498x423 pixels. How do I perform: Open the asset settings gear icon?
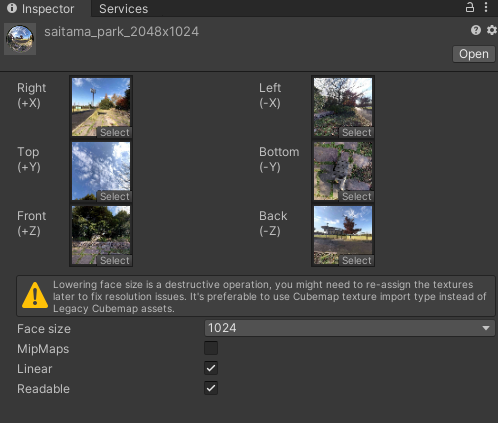click(x=491, y=30)
